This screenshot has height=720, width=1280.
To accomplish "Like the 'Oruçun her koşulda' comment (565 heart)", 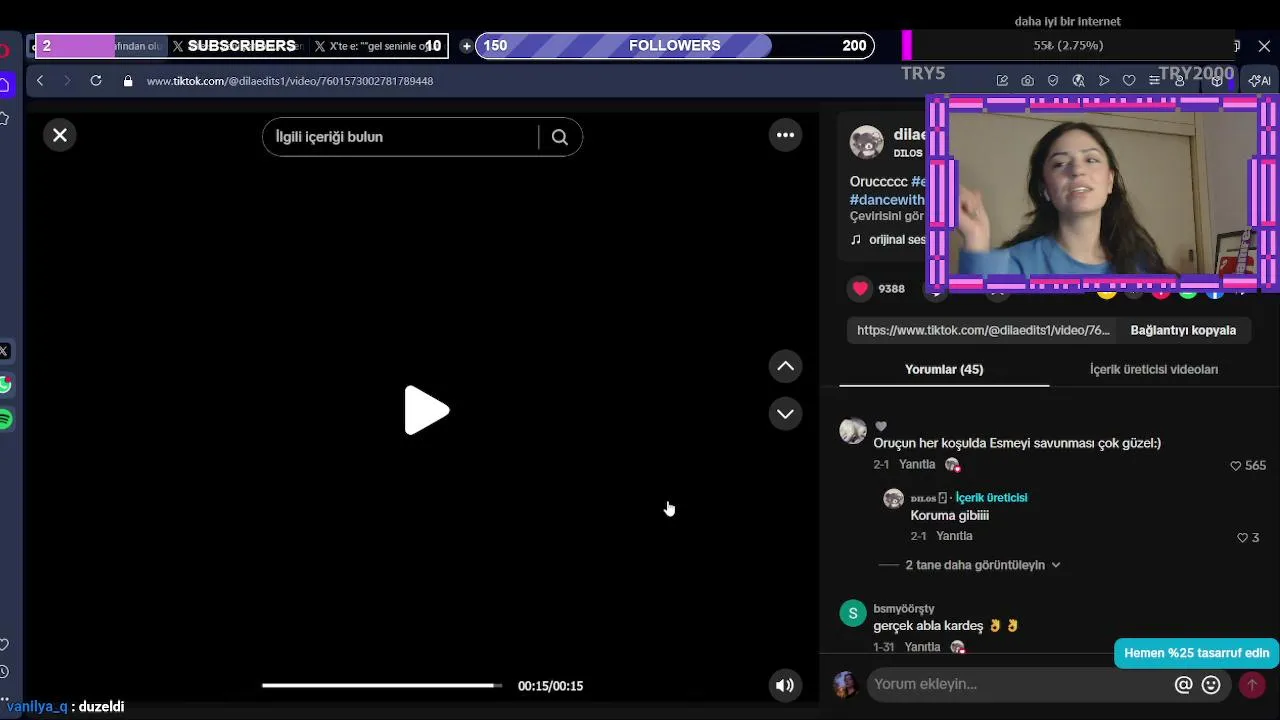I will click(x=1236, y=465).
